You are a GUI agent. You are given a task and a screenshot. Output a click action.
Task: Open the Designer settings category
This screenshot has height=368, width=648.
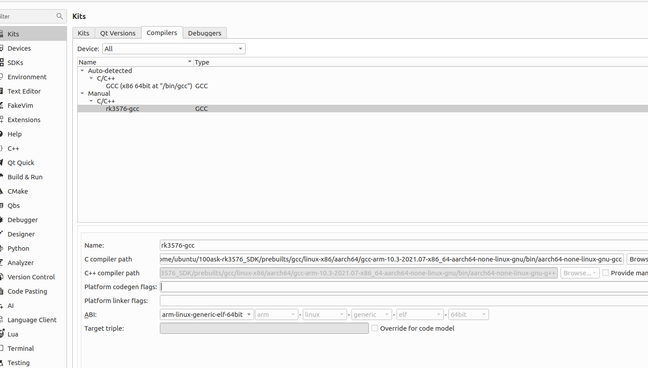(33, 234)
